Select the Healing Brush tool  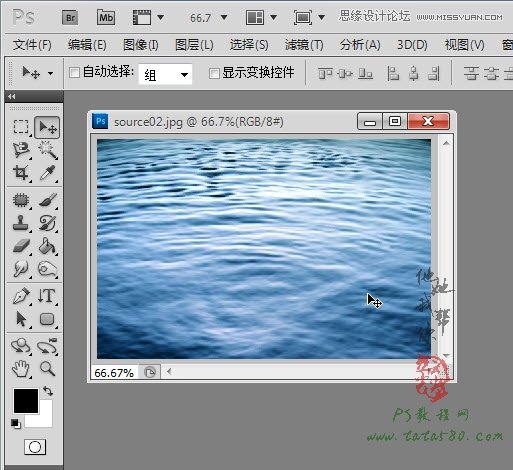pos(21,200)
